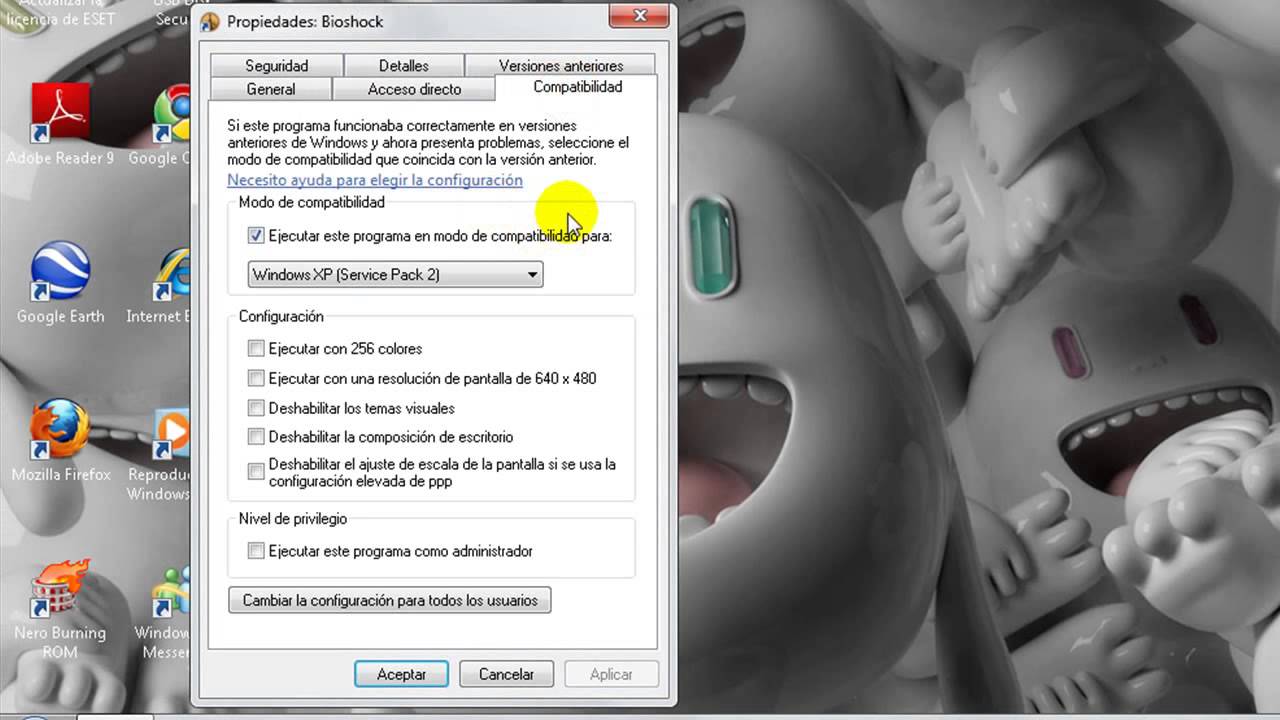Click the Bioshock icon in title bar
The image size is (1280, 720).
(x=210, y=21)
